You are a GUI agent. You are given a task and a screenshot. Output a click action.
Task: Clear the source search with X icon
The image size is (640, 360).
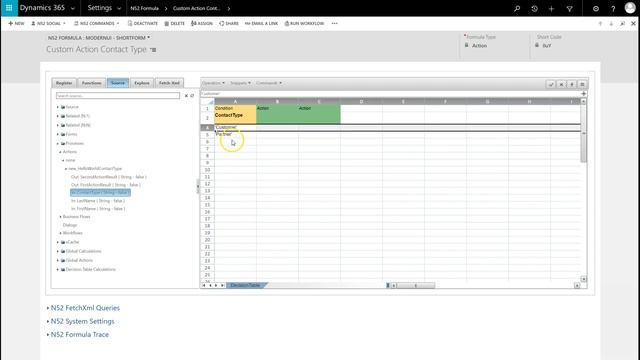coord(186,96)
